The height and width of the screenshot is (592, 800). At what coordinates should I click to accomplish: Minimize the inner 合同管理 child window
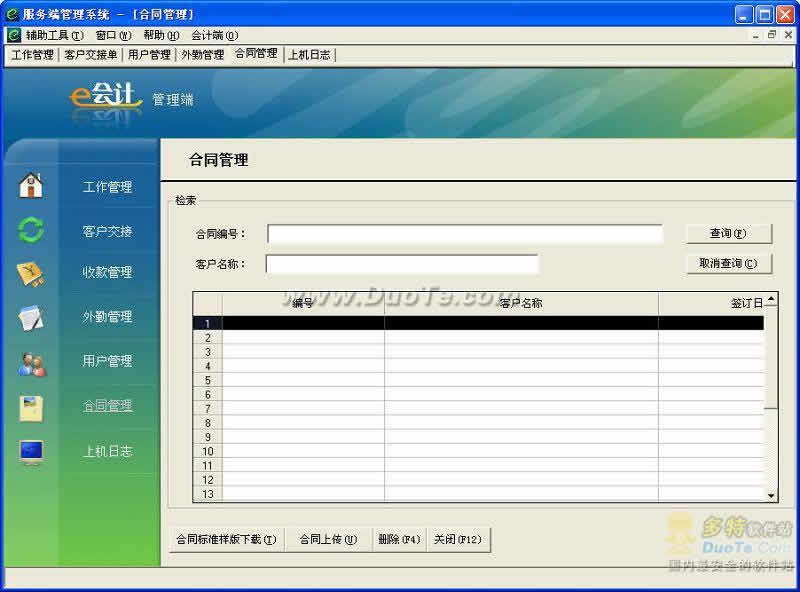click(x=756, y=35)
